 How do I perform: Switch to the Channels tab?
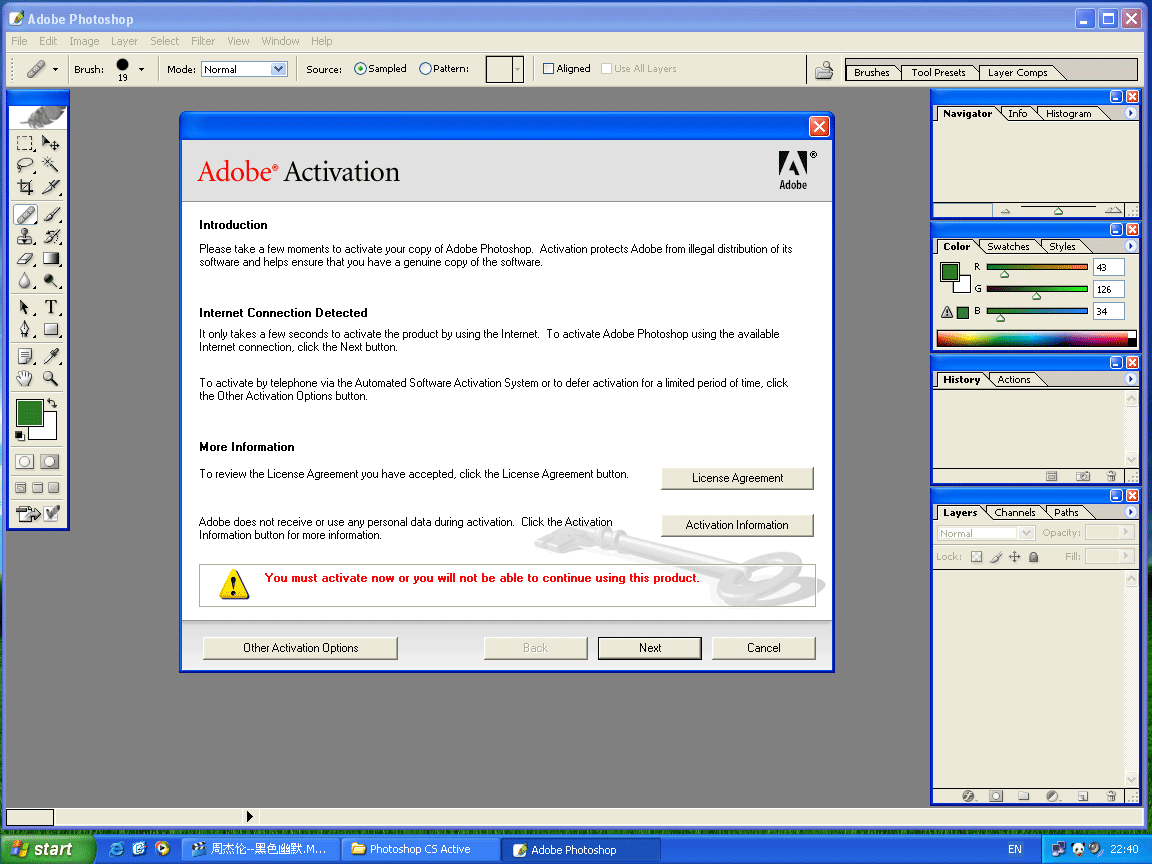pyautogui.click(x=1015, y=513)
